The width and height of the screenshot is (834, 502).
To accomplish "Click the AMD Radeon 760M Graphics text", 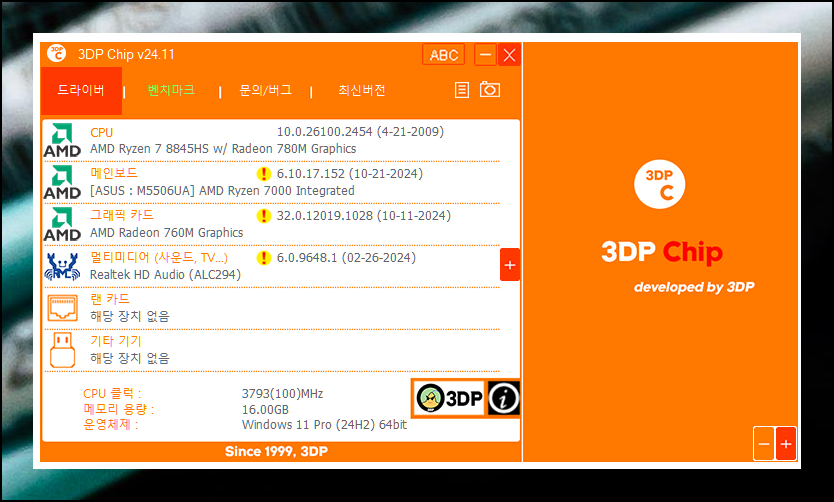I will point(166,233).
